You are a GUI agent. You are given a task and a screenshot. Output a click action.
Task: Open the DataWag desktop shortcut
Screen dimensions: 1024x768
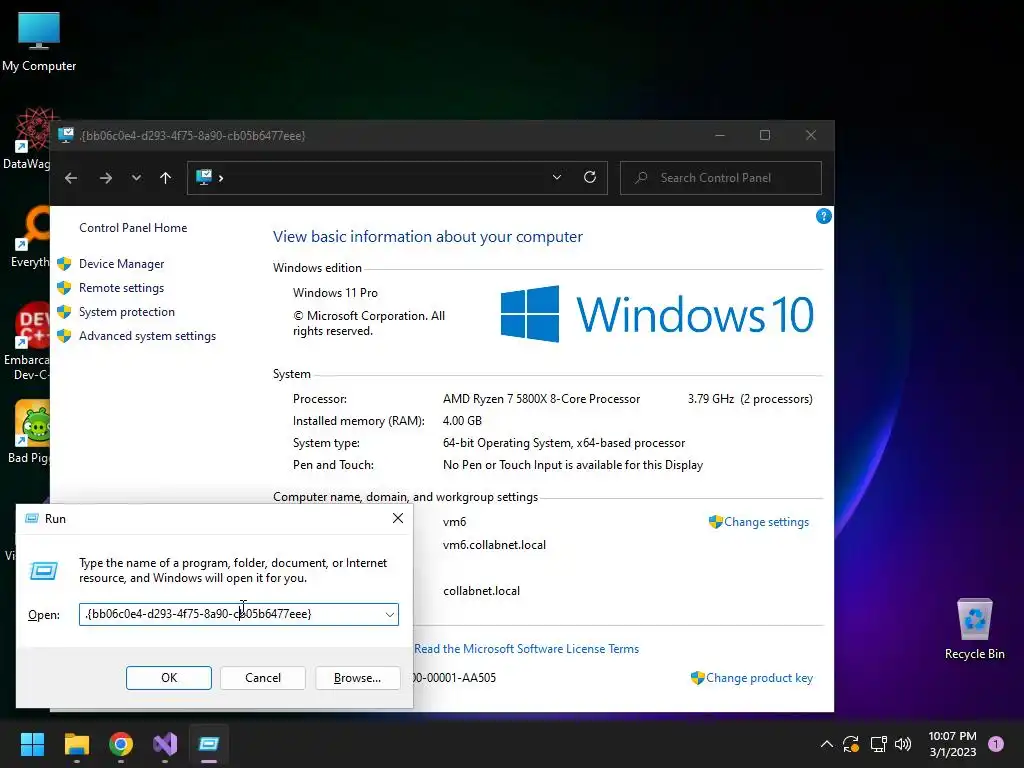point(26,138)
